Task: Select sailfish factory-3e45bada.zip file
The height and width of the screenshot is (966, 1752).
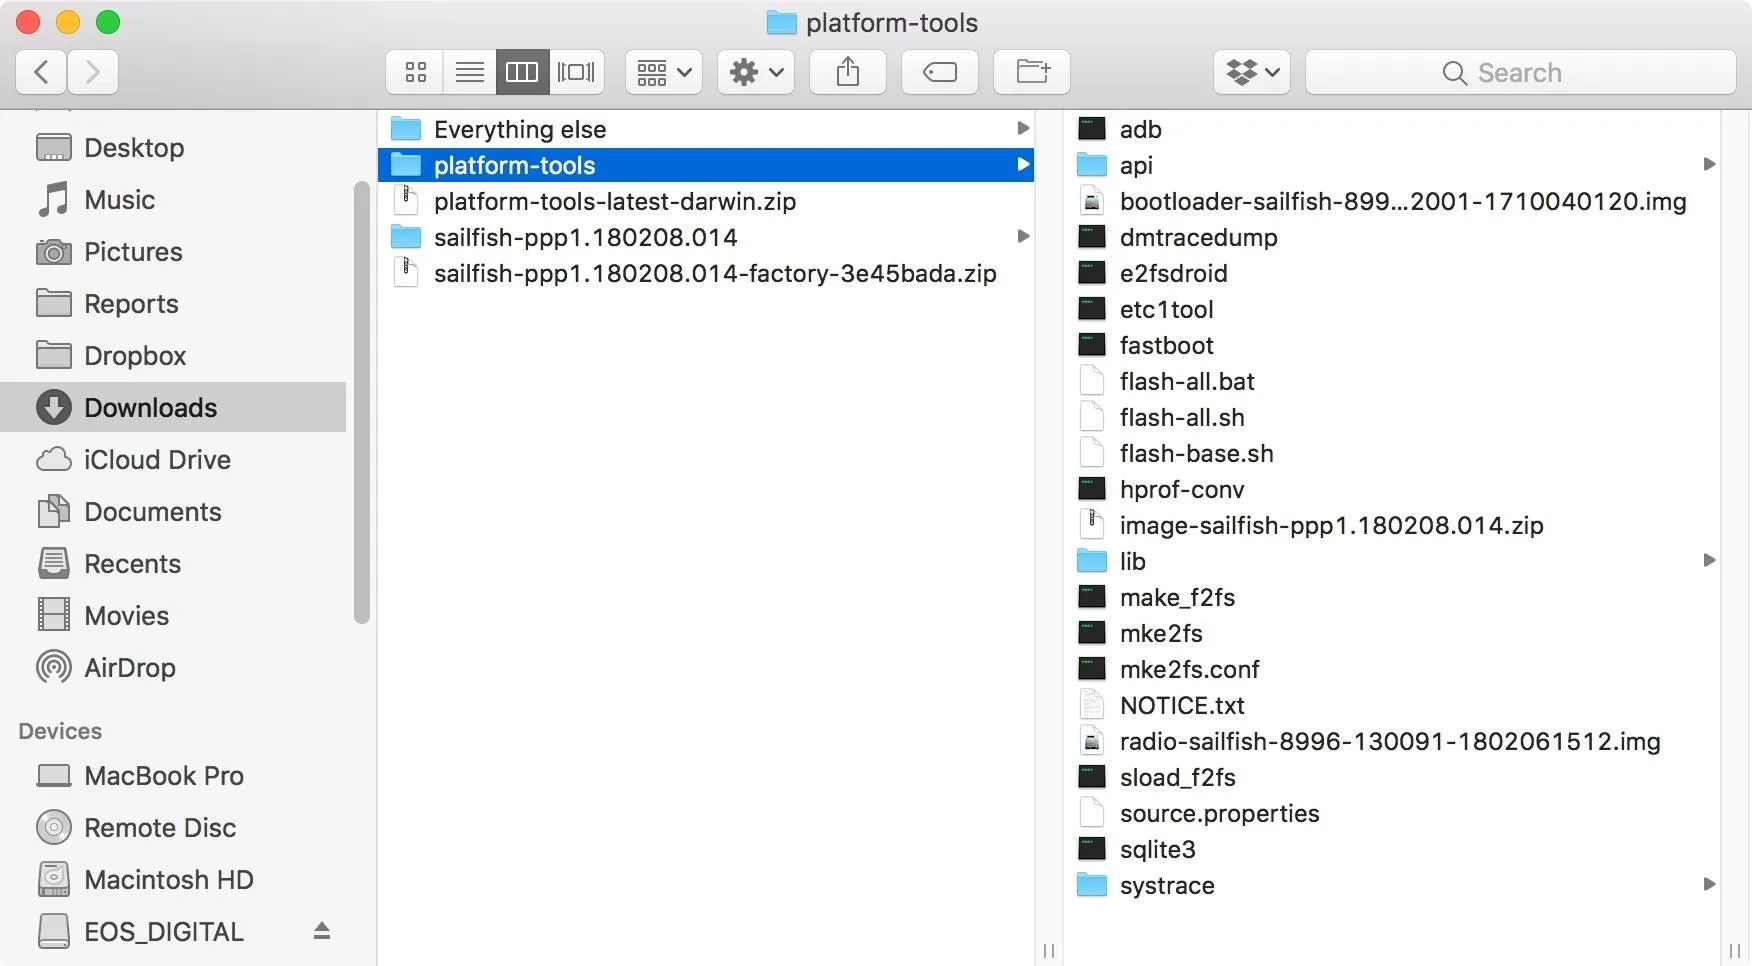Action: tap(706, 273)
